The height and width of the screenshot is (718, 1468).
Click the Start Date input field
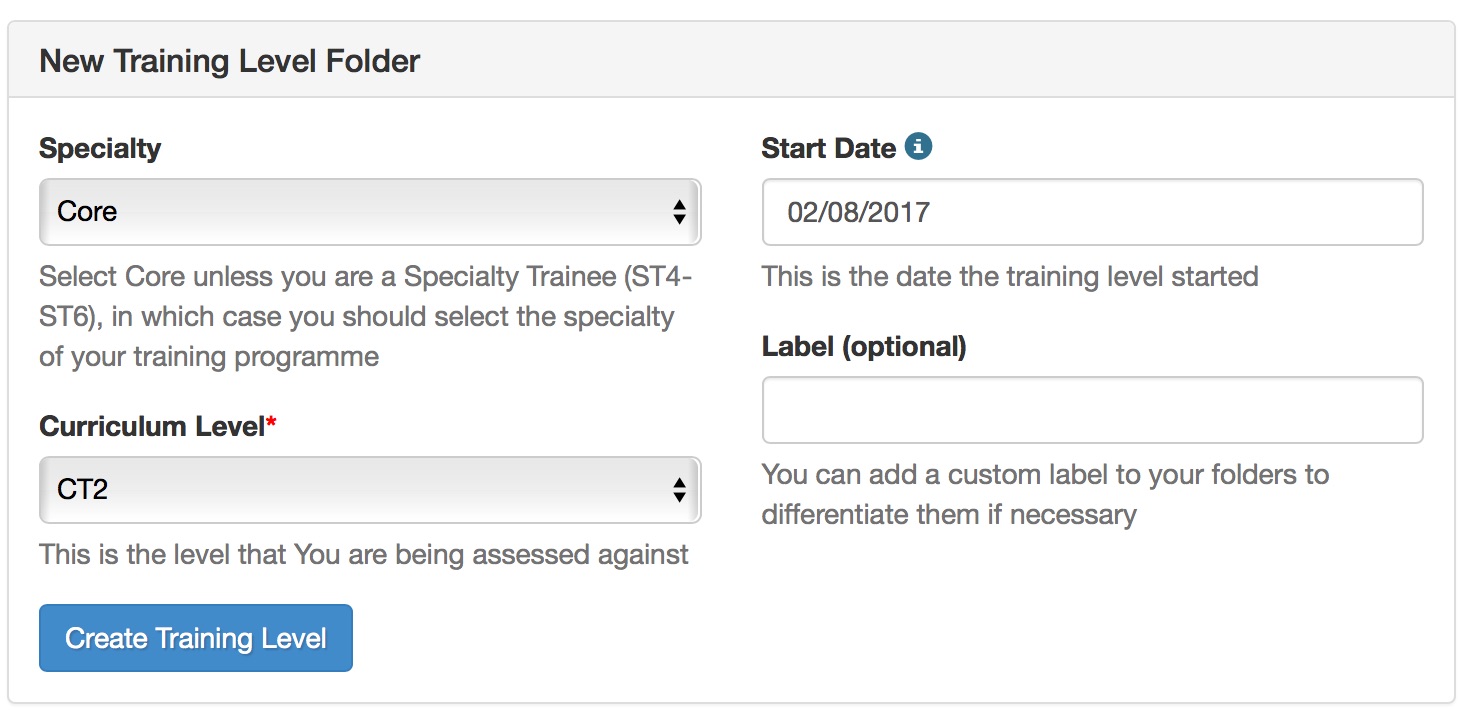(1092, 212)
